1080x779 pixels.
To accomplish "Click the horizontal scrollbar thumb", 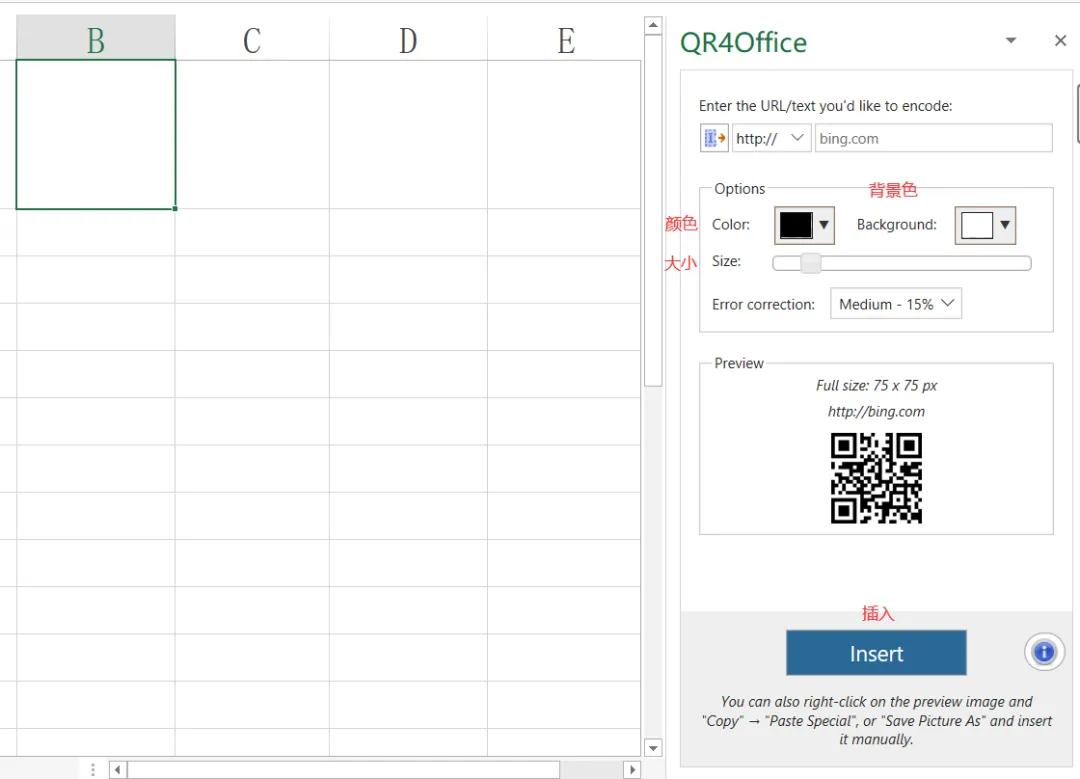I will [x=343, y=769].
